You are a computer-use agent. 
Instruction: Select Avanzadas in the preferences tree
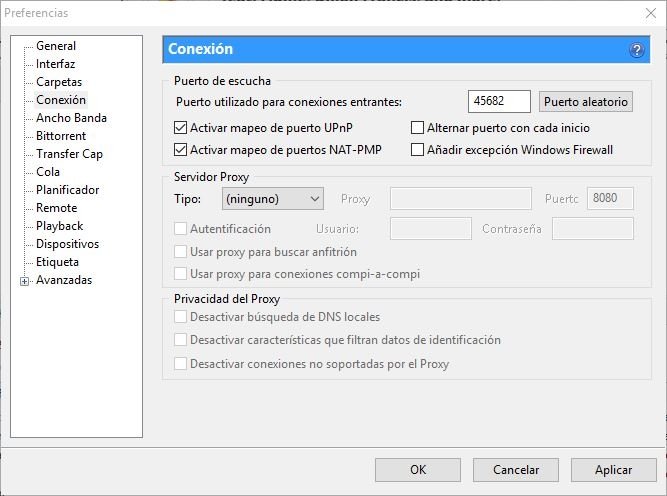pos(64,280)
